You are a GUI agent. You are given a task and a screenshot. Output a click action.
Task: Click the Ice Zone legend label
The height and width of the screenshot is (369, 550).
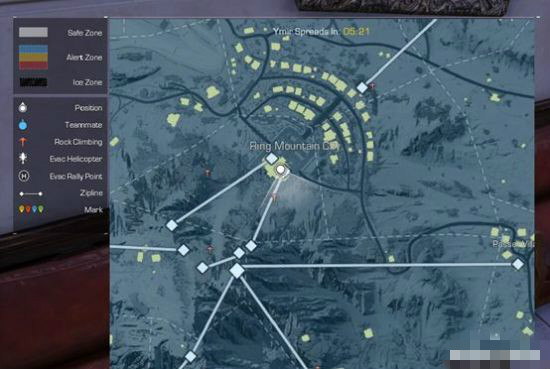click(87, 82)
